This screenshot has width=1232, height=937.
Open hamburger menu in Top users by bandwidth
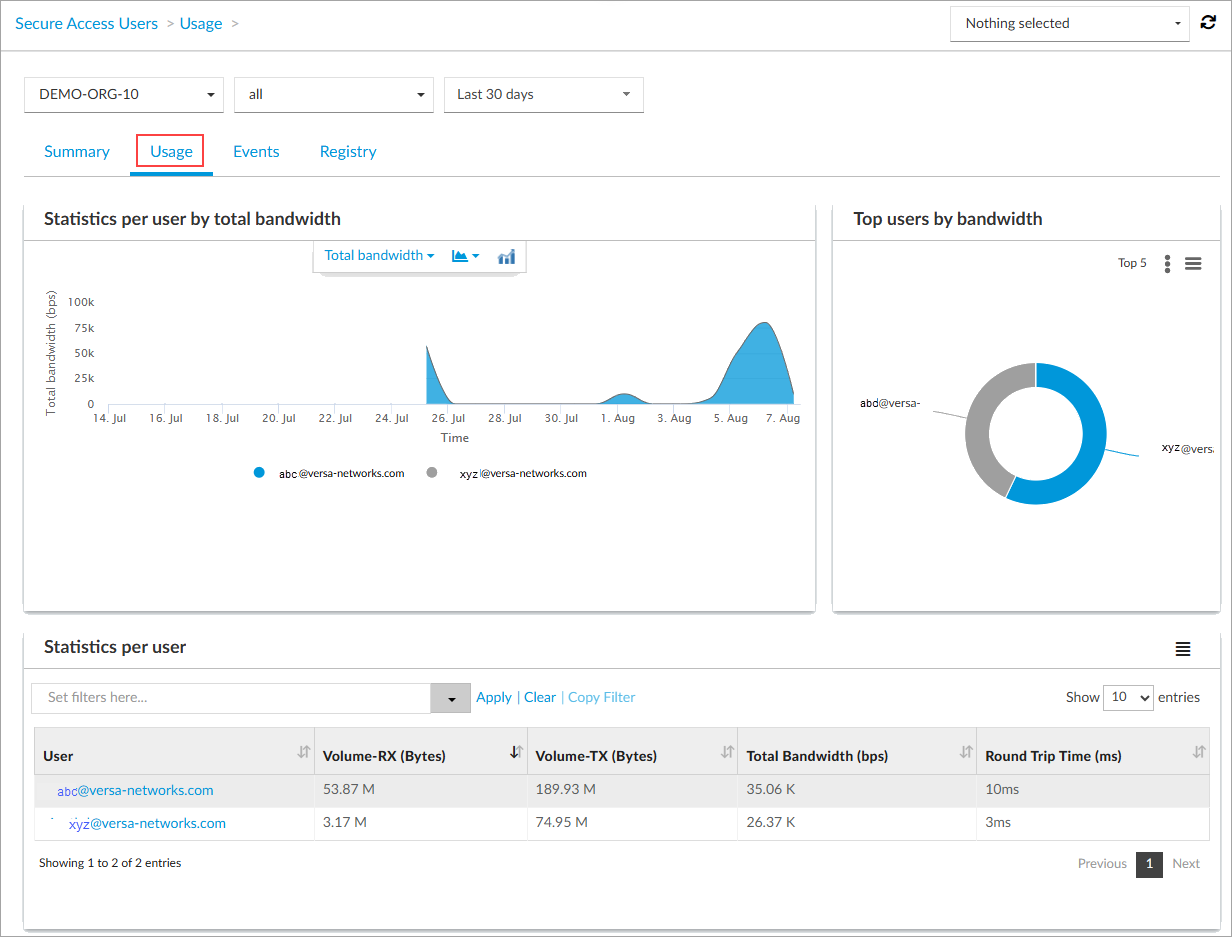pyautogui.click(x=1192, y=264)
